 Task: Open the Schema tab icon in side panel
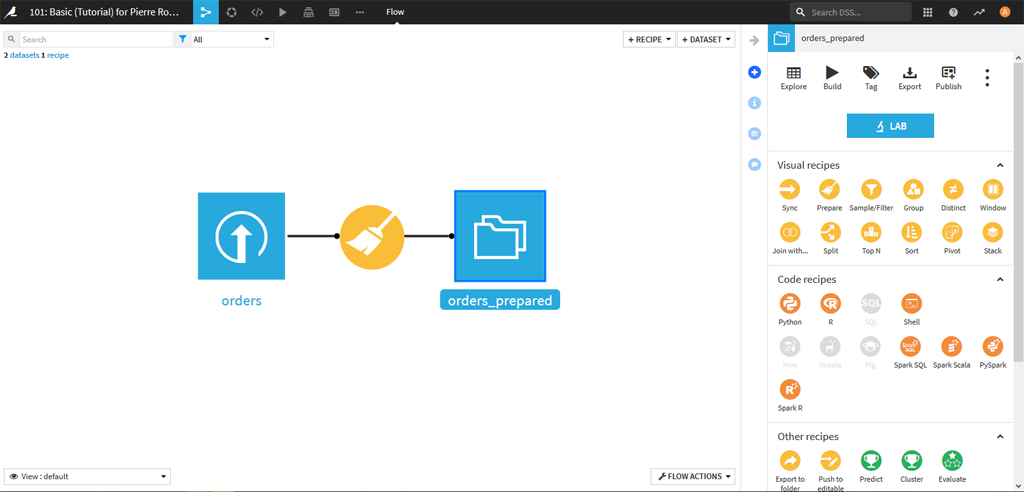754,133
